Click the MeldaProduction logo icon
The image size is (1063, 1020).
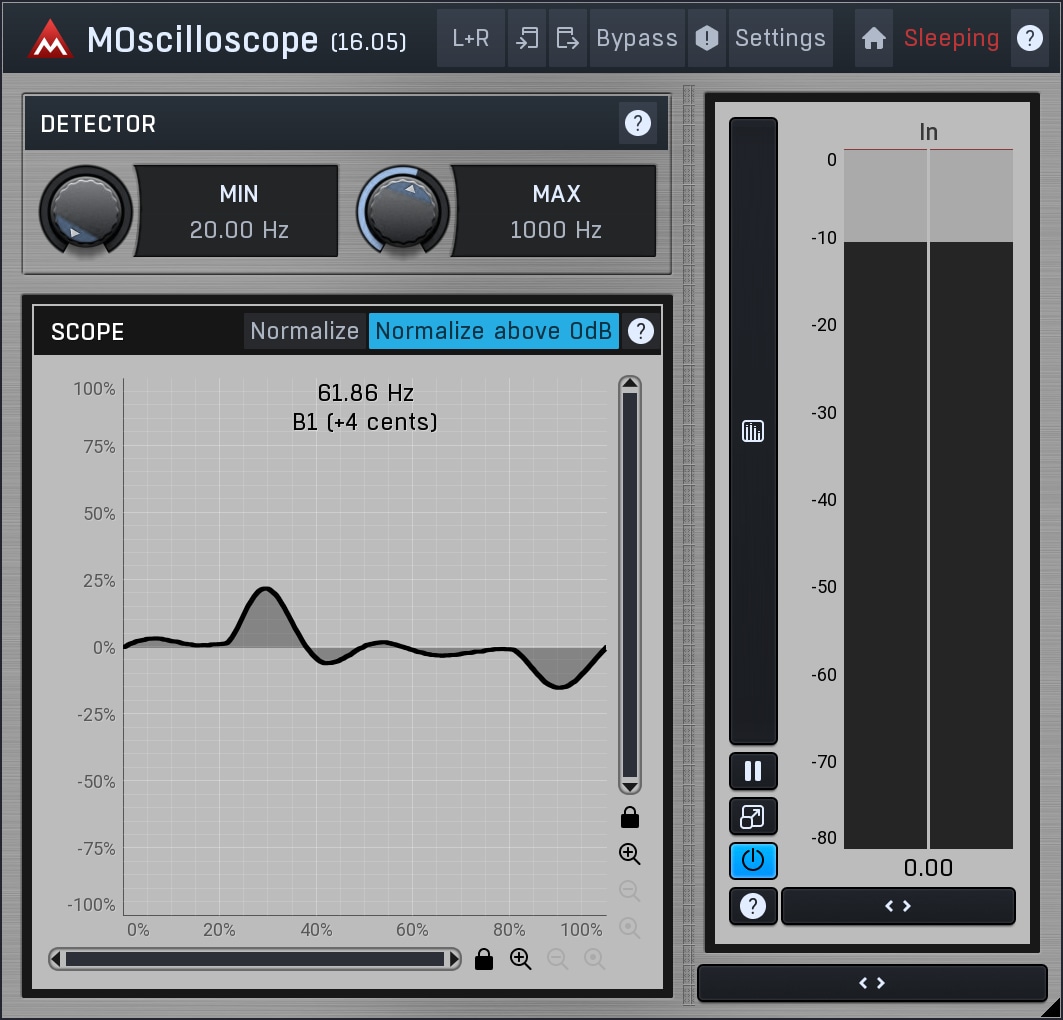pos(50,39)
